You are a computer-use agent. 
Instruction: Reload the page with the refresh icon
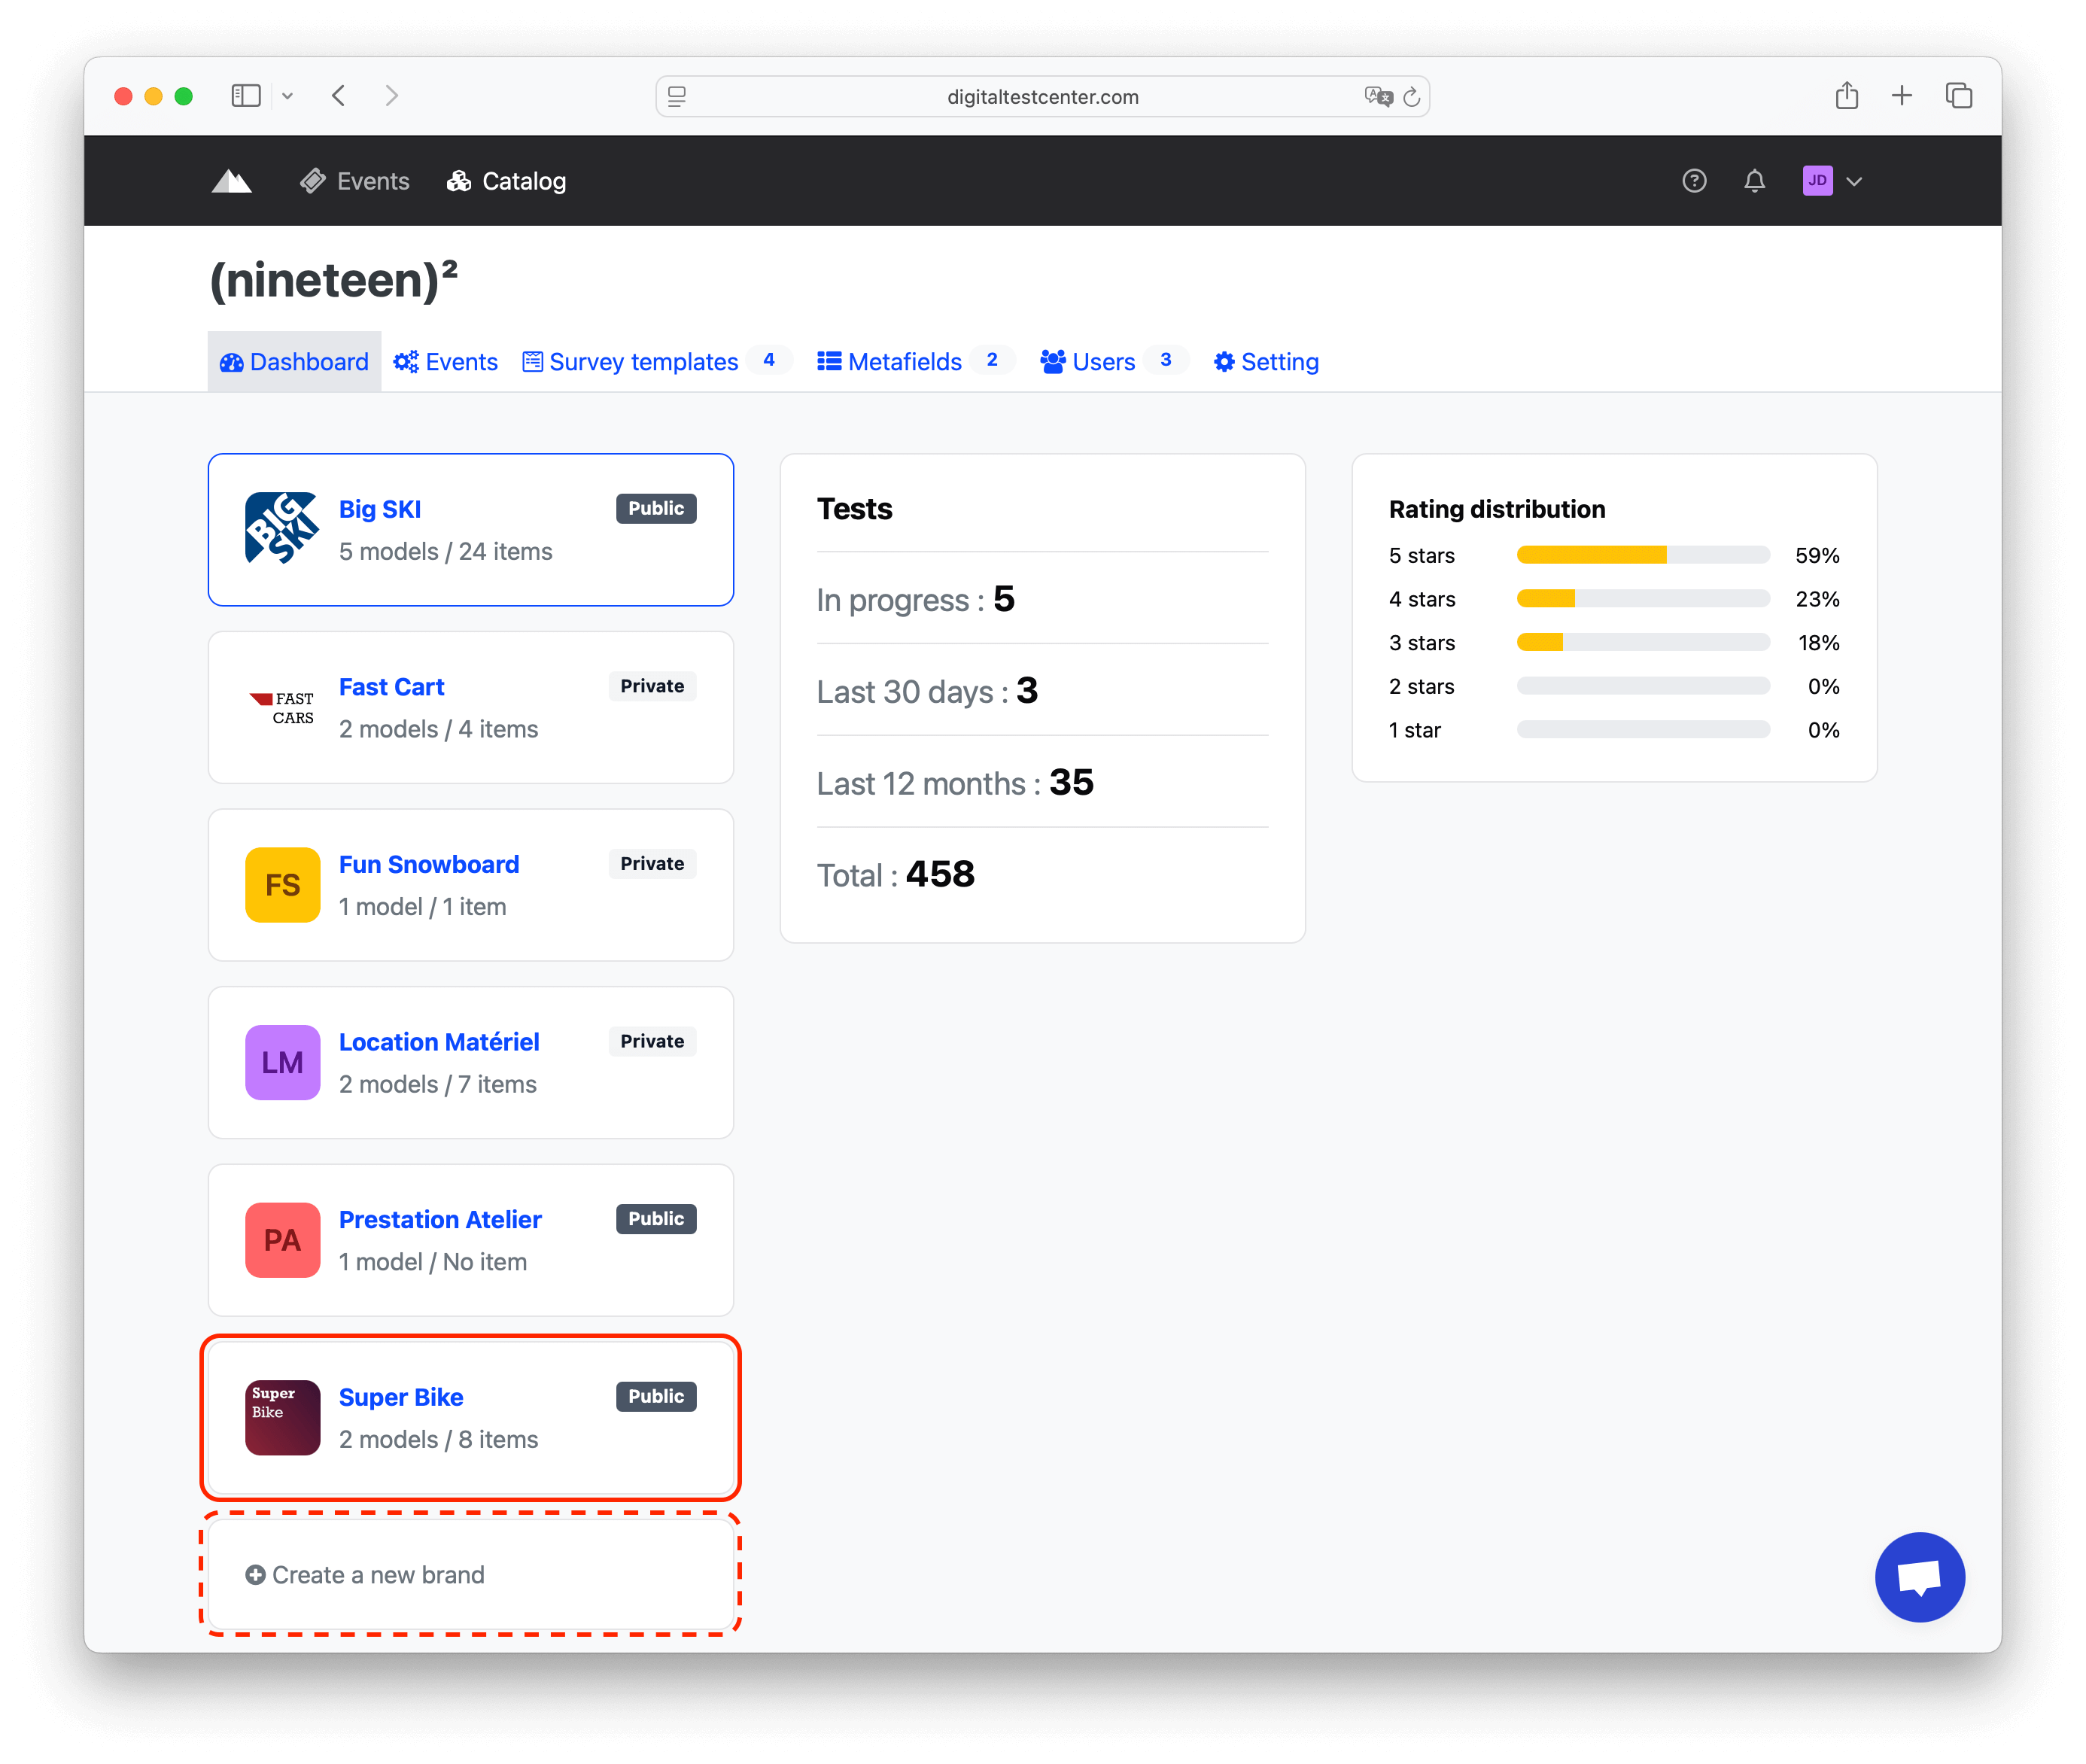click(x=1411, y=96)
